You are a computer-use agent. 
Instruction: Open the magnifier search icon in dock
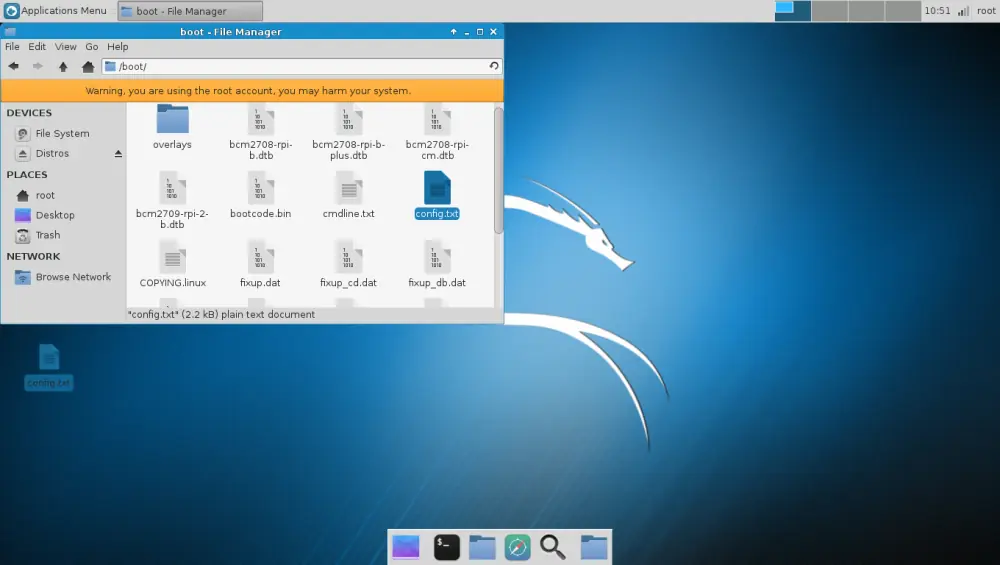tap(552, 547)
